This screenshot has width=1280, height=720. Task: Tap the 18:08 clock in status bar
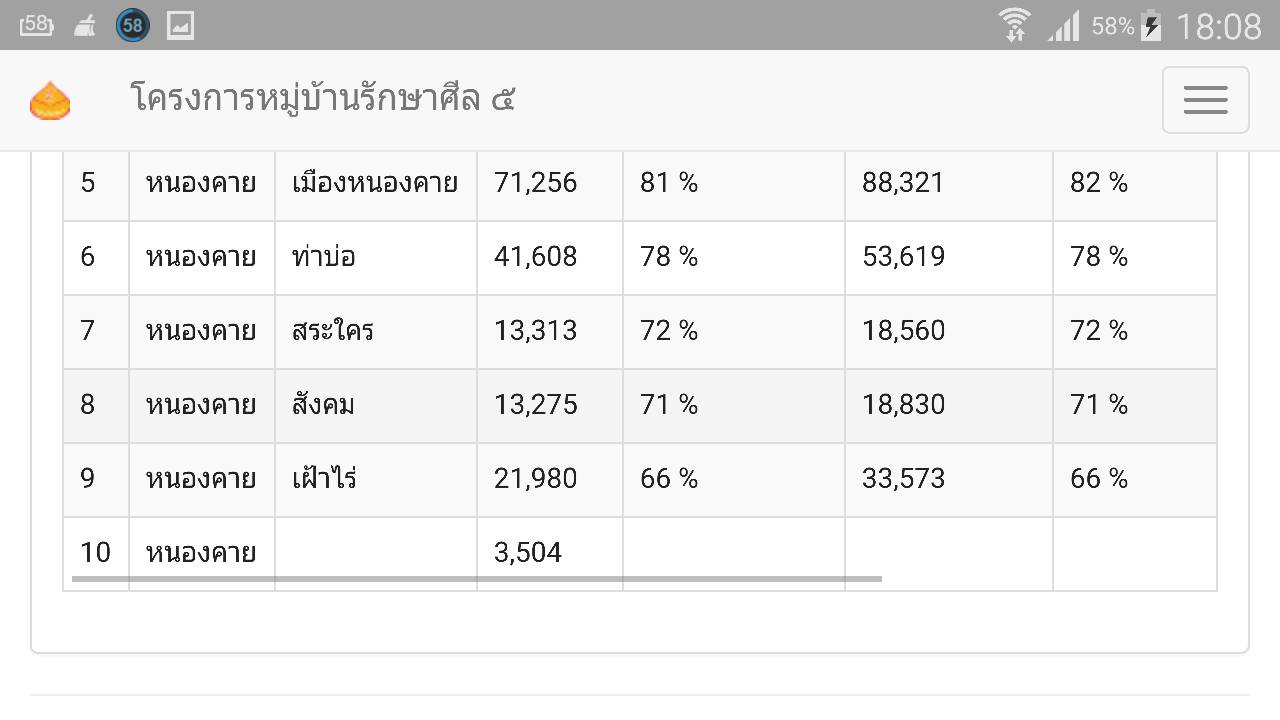point(1218,26)
